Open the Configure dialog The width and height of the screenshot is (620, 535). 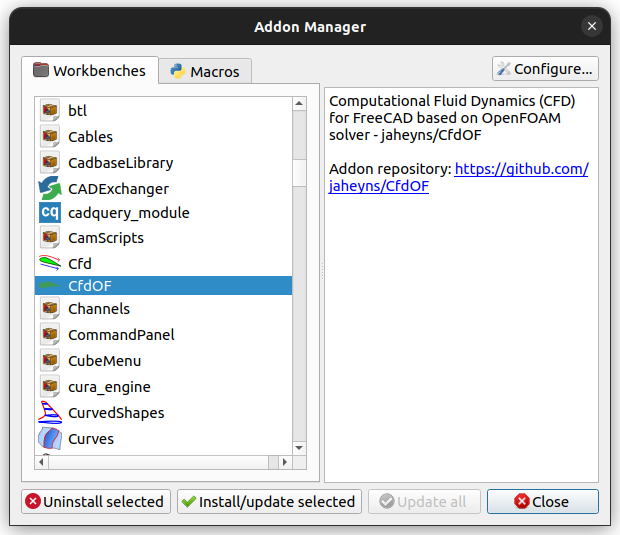click(545, 69)
